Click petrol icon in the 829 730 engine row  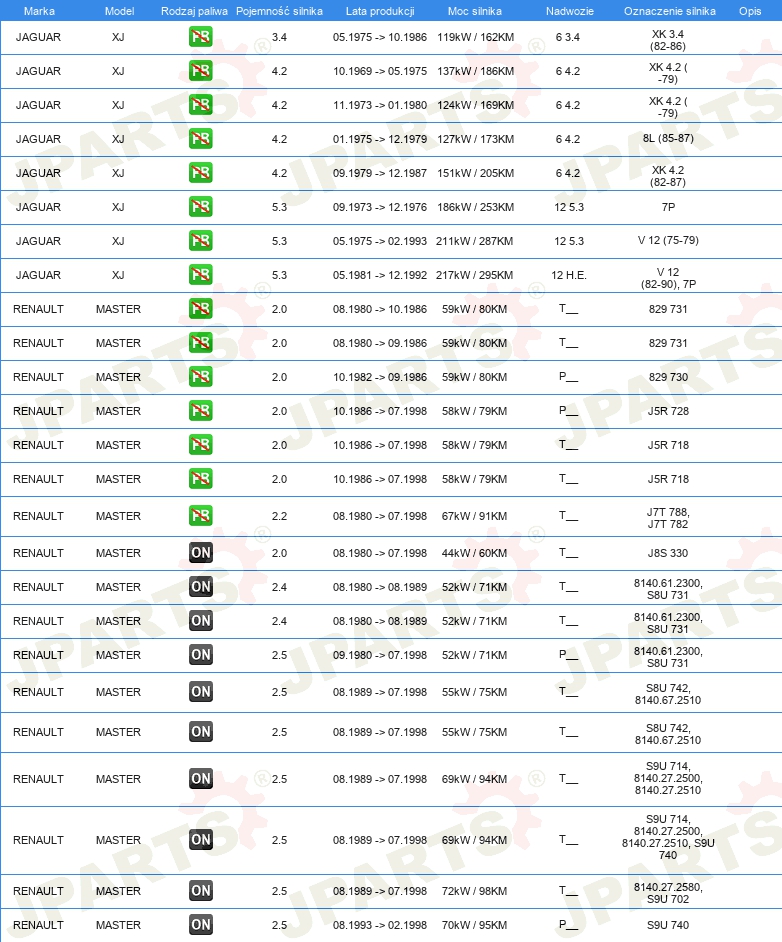click(x=201, y=377)
